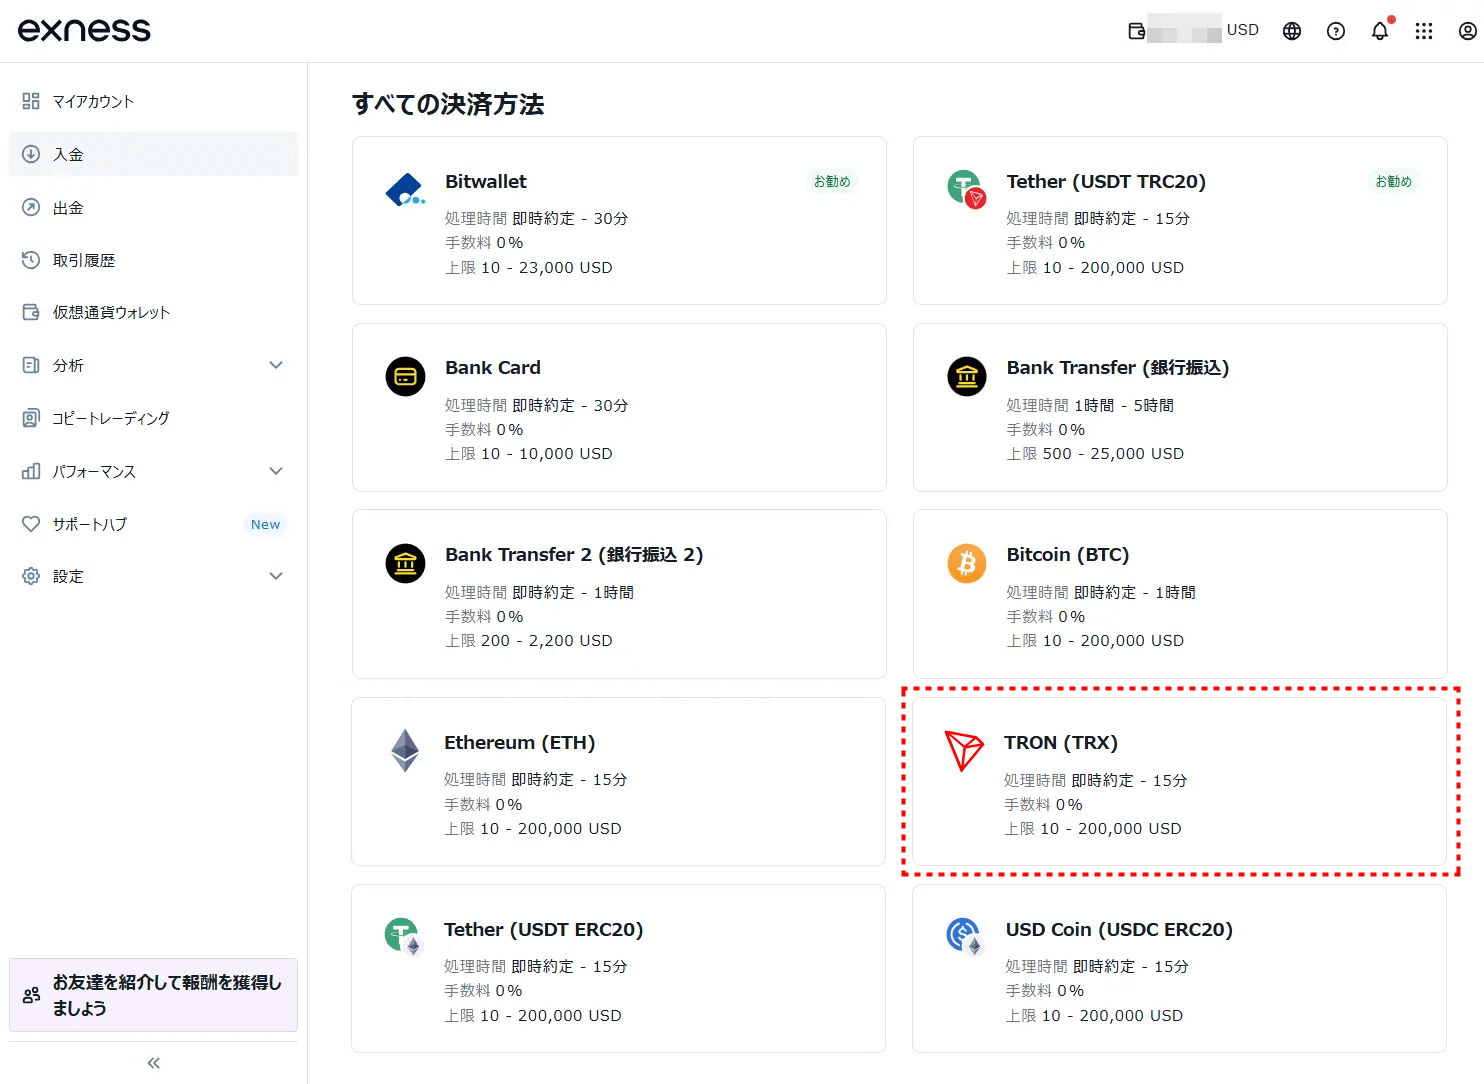Open the user profile icon
The width and height of the screenshot is (1484, 1084).
coord(1468,31)
